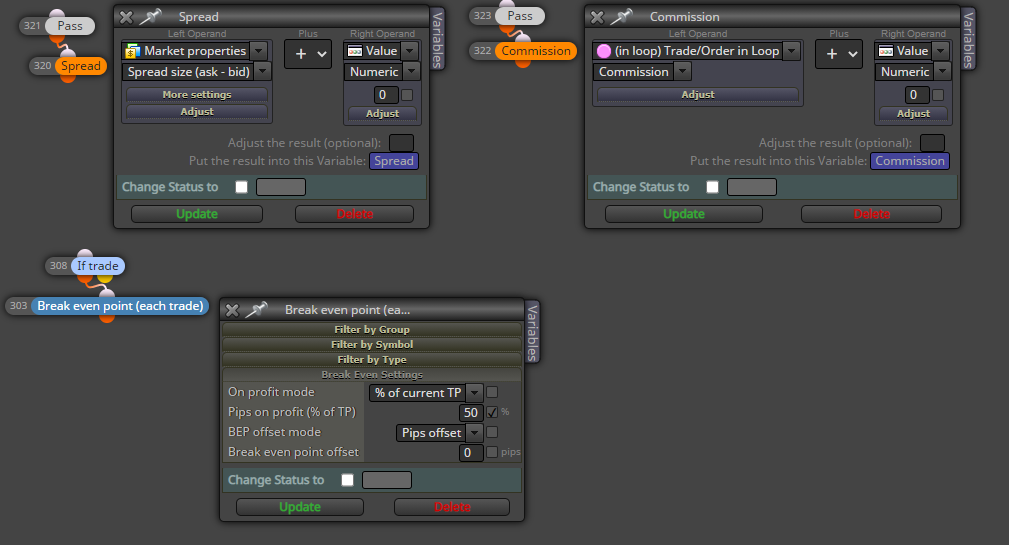Click Update in Break even point panel
This screenshot has height=545, width=1009.
300,507
